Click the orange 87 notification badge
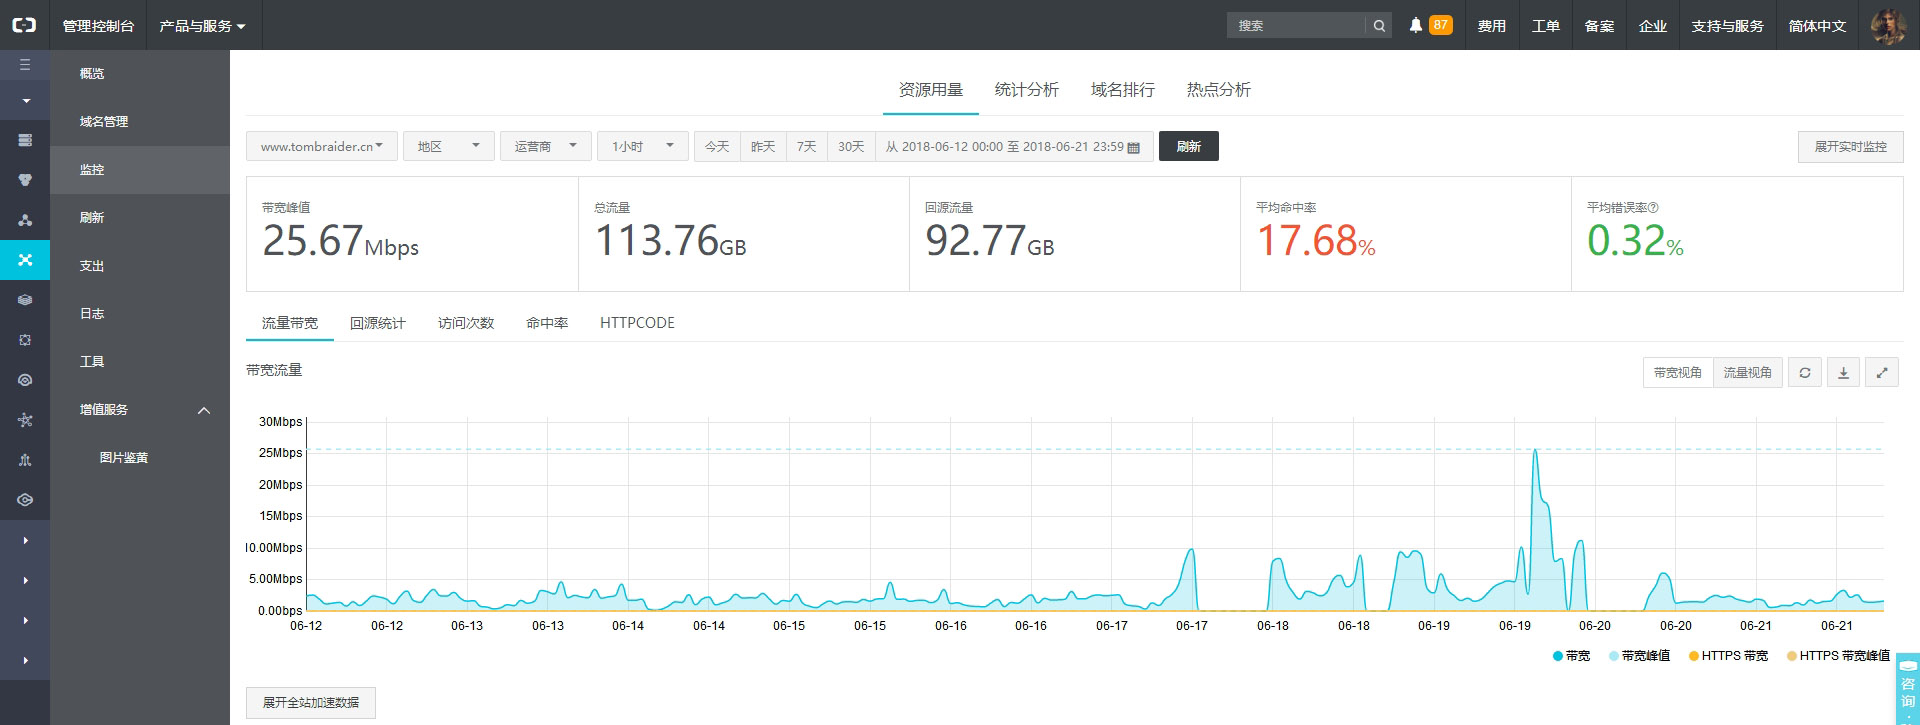This screenshot has width=1920, height=725. (x=1440, y=25)
